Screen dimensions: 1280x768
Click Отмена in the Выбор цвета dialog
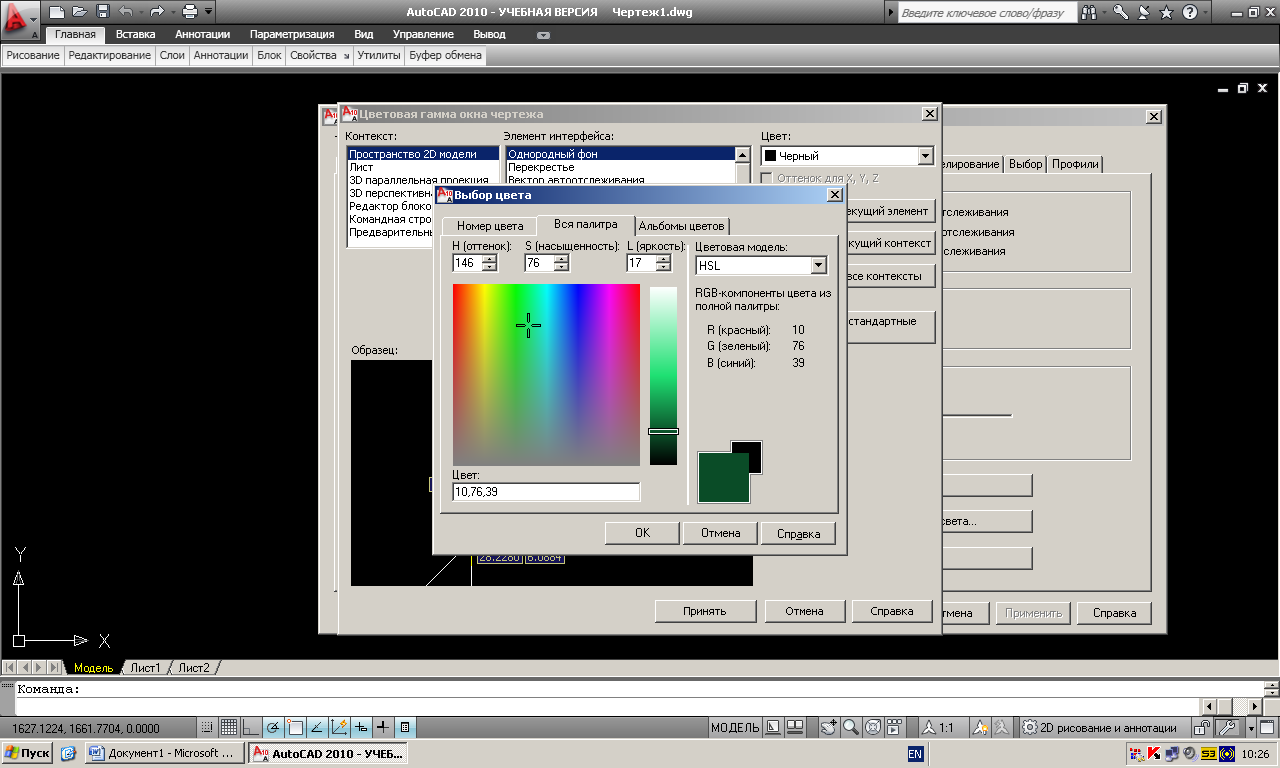[720, 533]
